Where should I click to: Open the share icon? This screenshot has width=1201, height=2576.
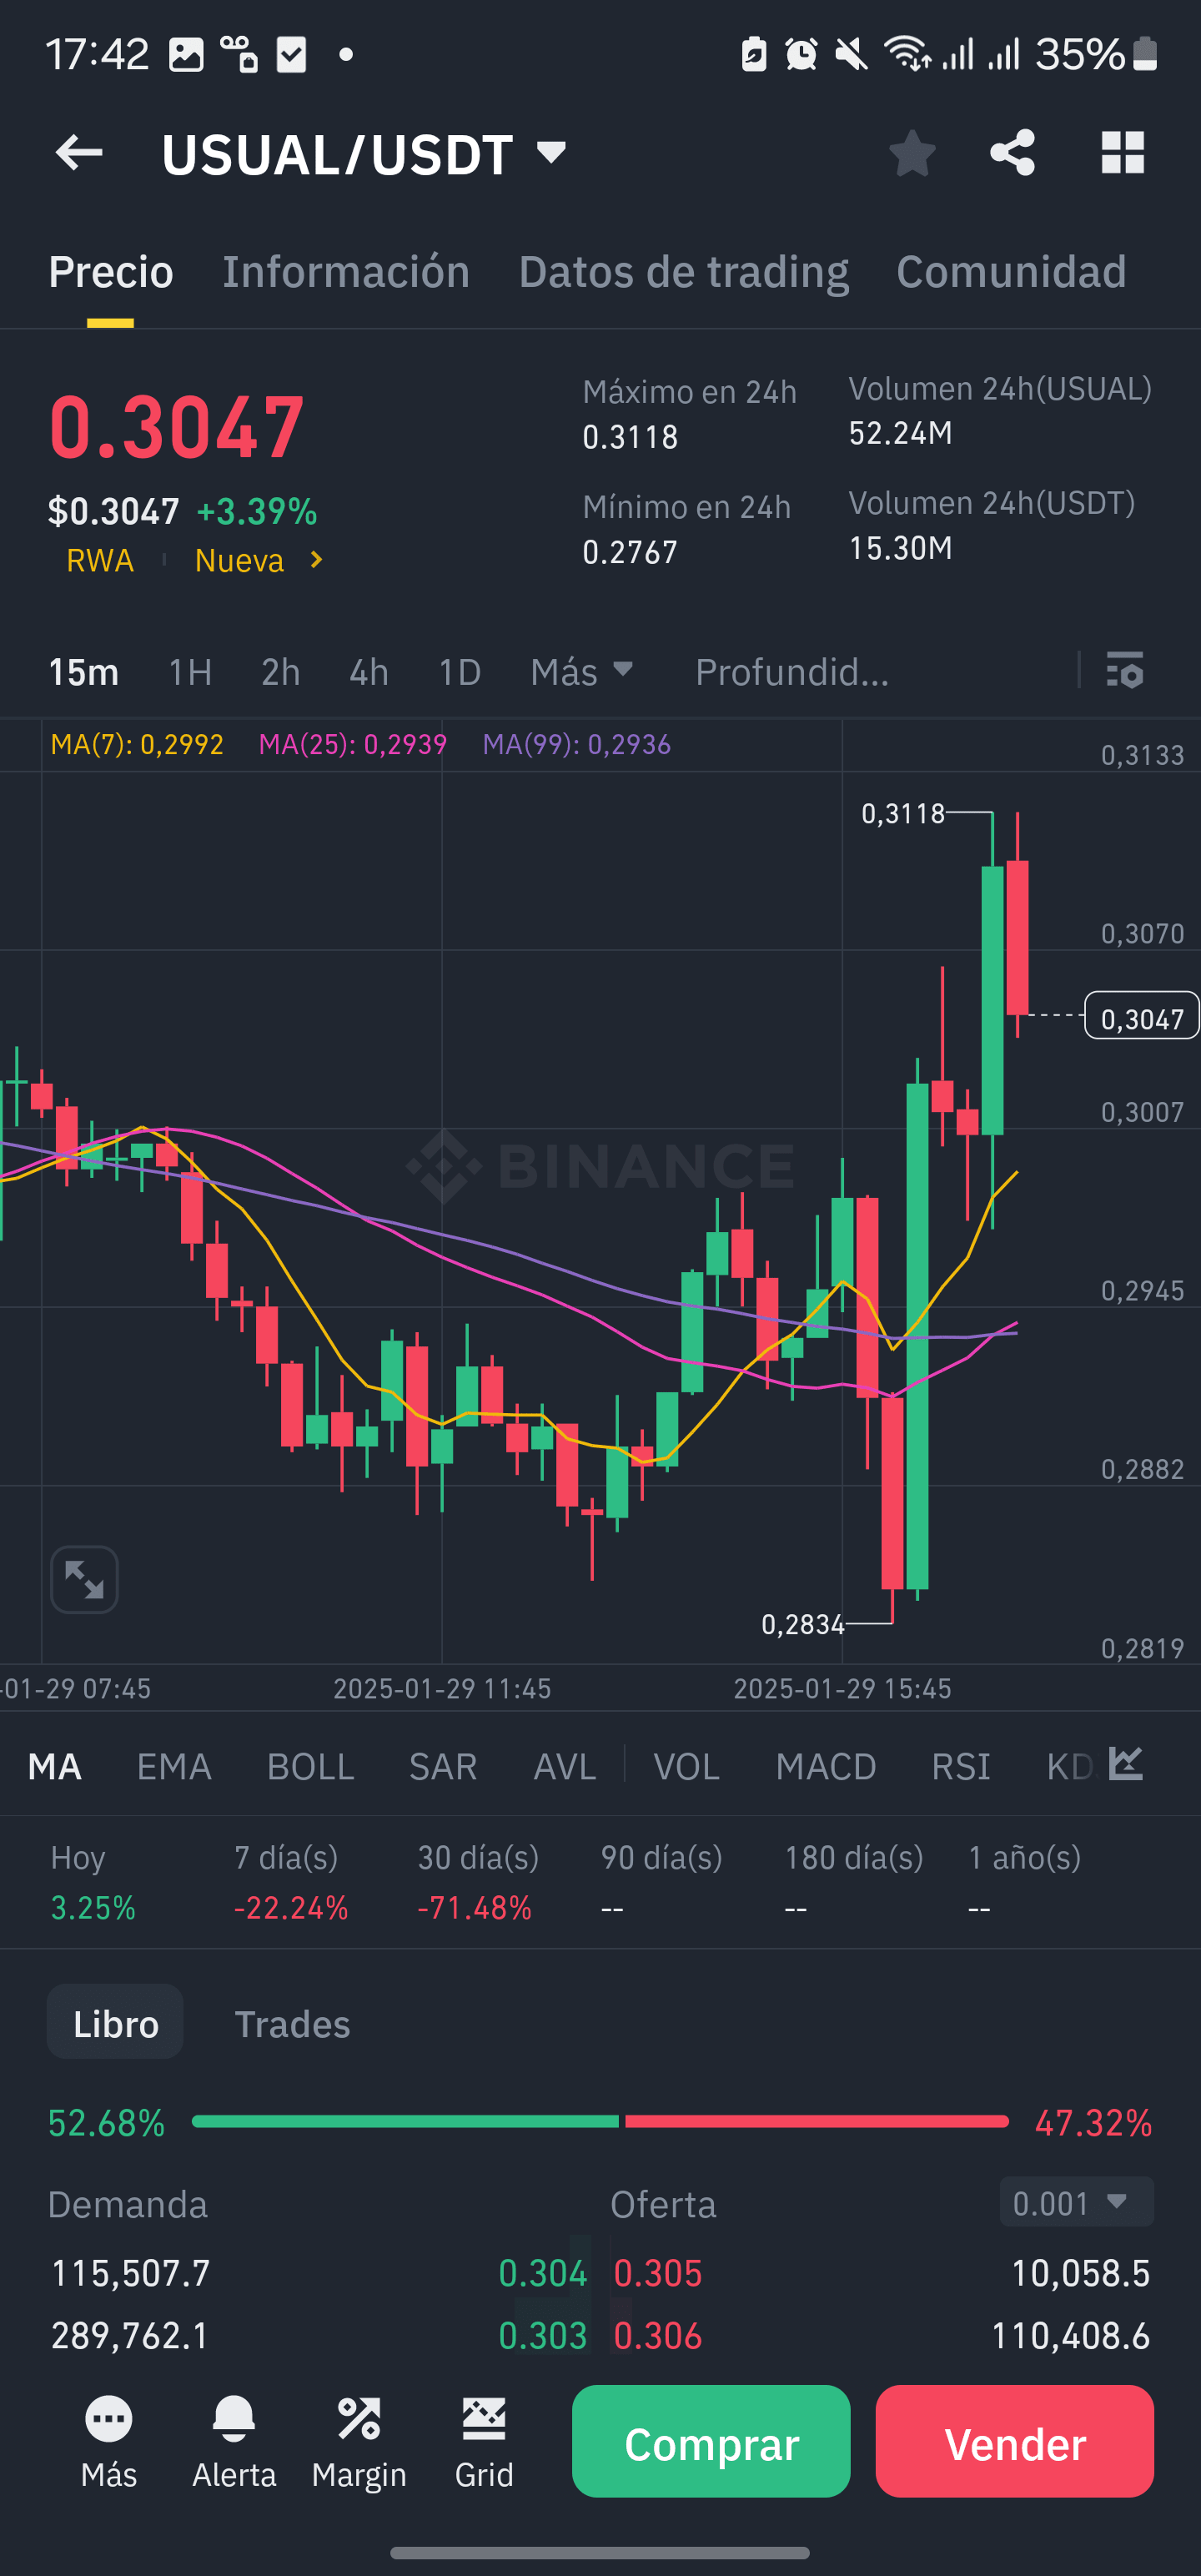tap(1012, 153)
